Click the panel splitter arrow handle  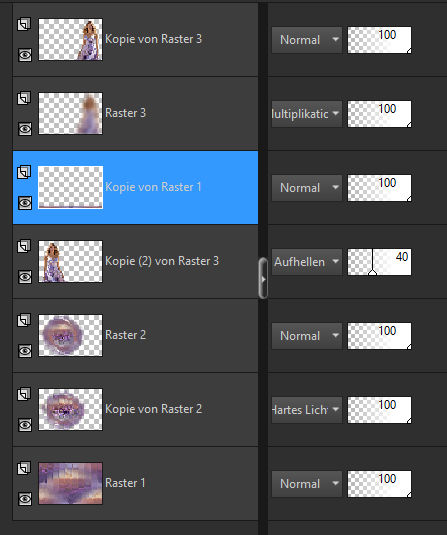tap(263, 278)
